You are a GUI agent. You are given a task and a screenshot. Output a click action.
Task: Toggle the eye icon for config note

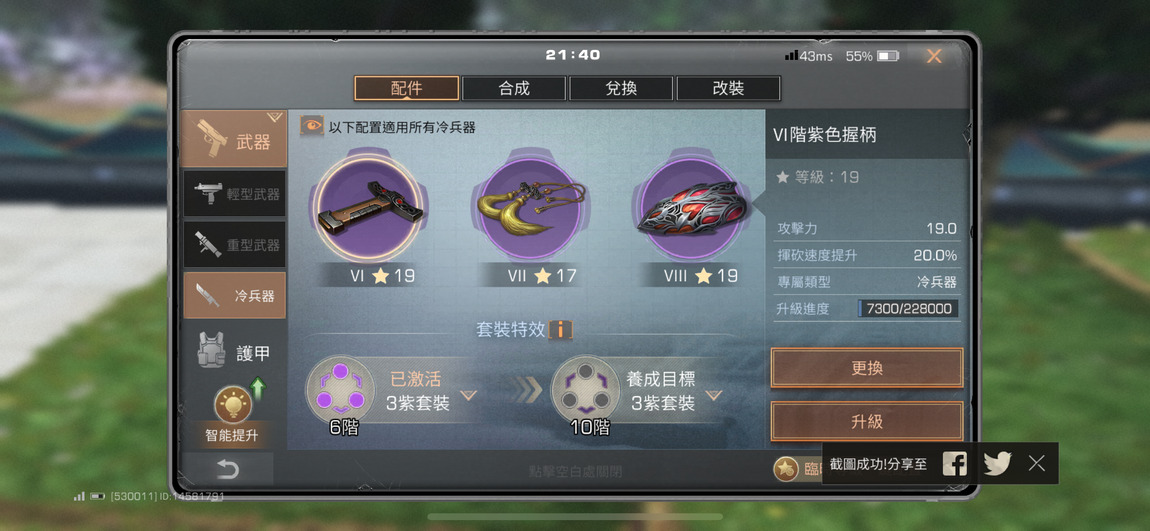(312, 126)
